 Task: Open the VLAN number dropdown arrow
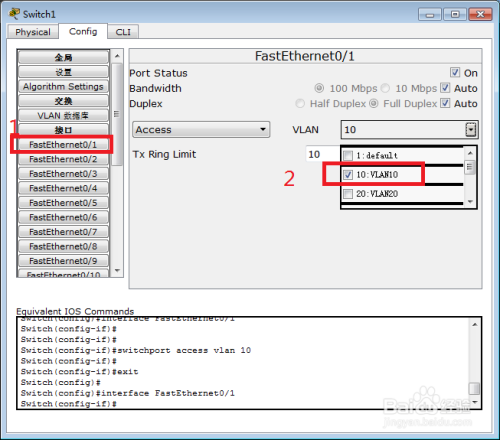click(x=470, y=130)
